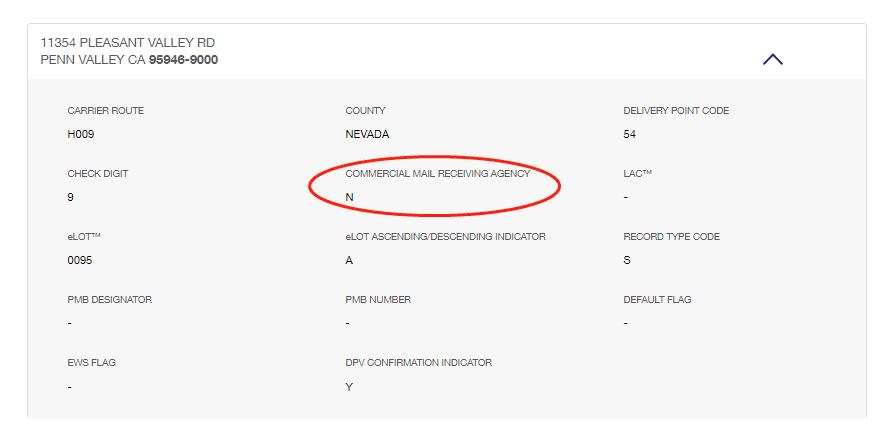
Task: Click the LAC label
Action: click(x=637, y=174)
